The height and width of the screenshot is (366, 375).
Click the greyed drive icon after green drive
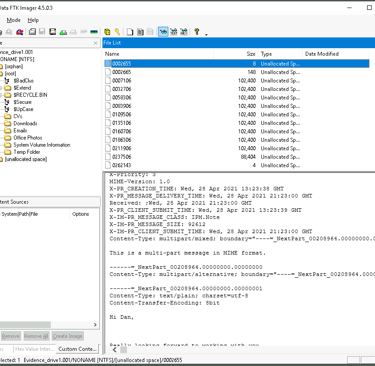click(x=73, y=32)
